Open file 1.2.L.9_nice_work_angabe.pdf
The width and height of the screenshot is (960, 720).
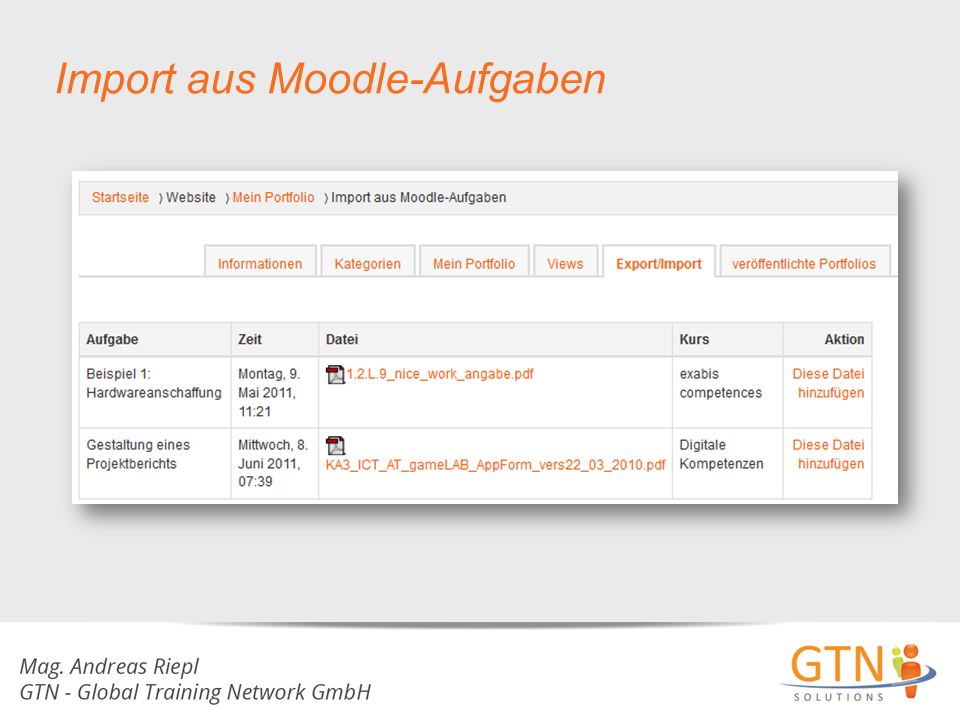click(x=440, y=374)
